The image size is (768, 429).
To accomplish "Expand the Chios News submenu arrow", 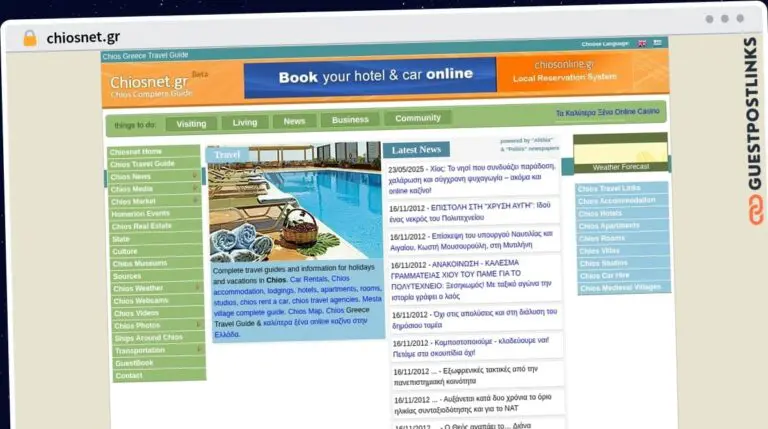I will pyautogui.click(x=194, y=176).
